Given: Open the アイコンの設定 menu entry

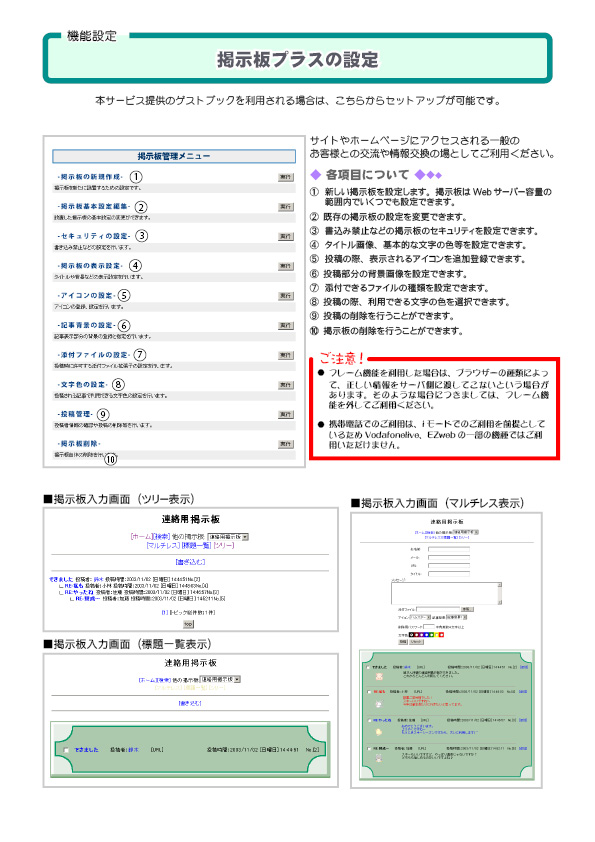Looking at the screenshot, I should point(86,295).
